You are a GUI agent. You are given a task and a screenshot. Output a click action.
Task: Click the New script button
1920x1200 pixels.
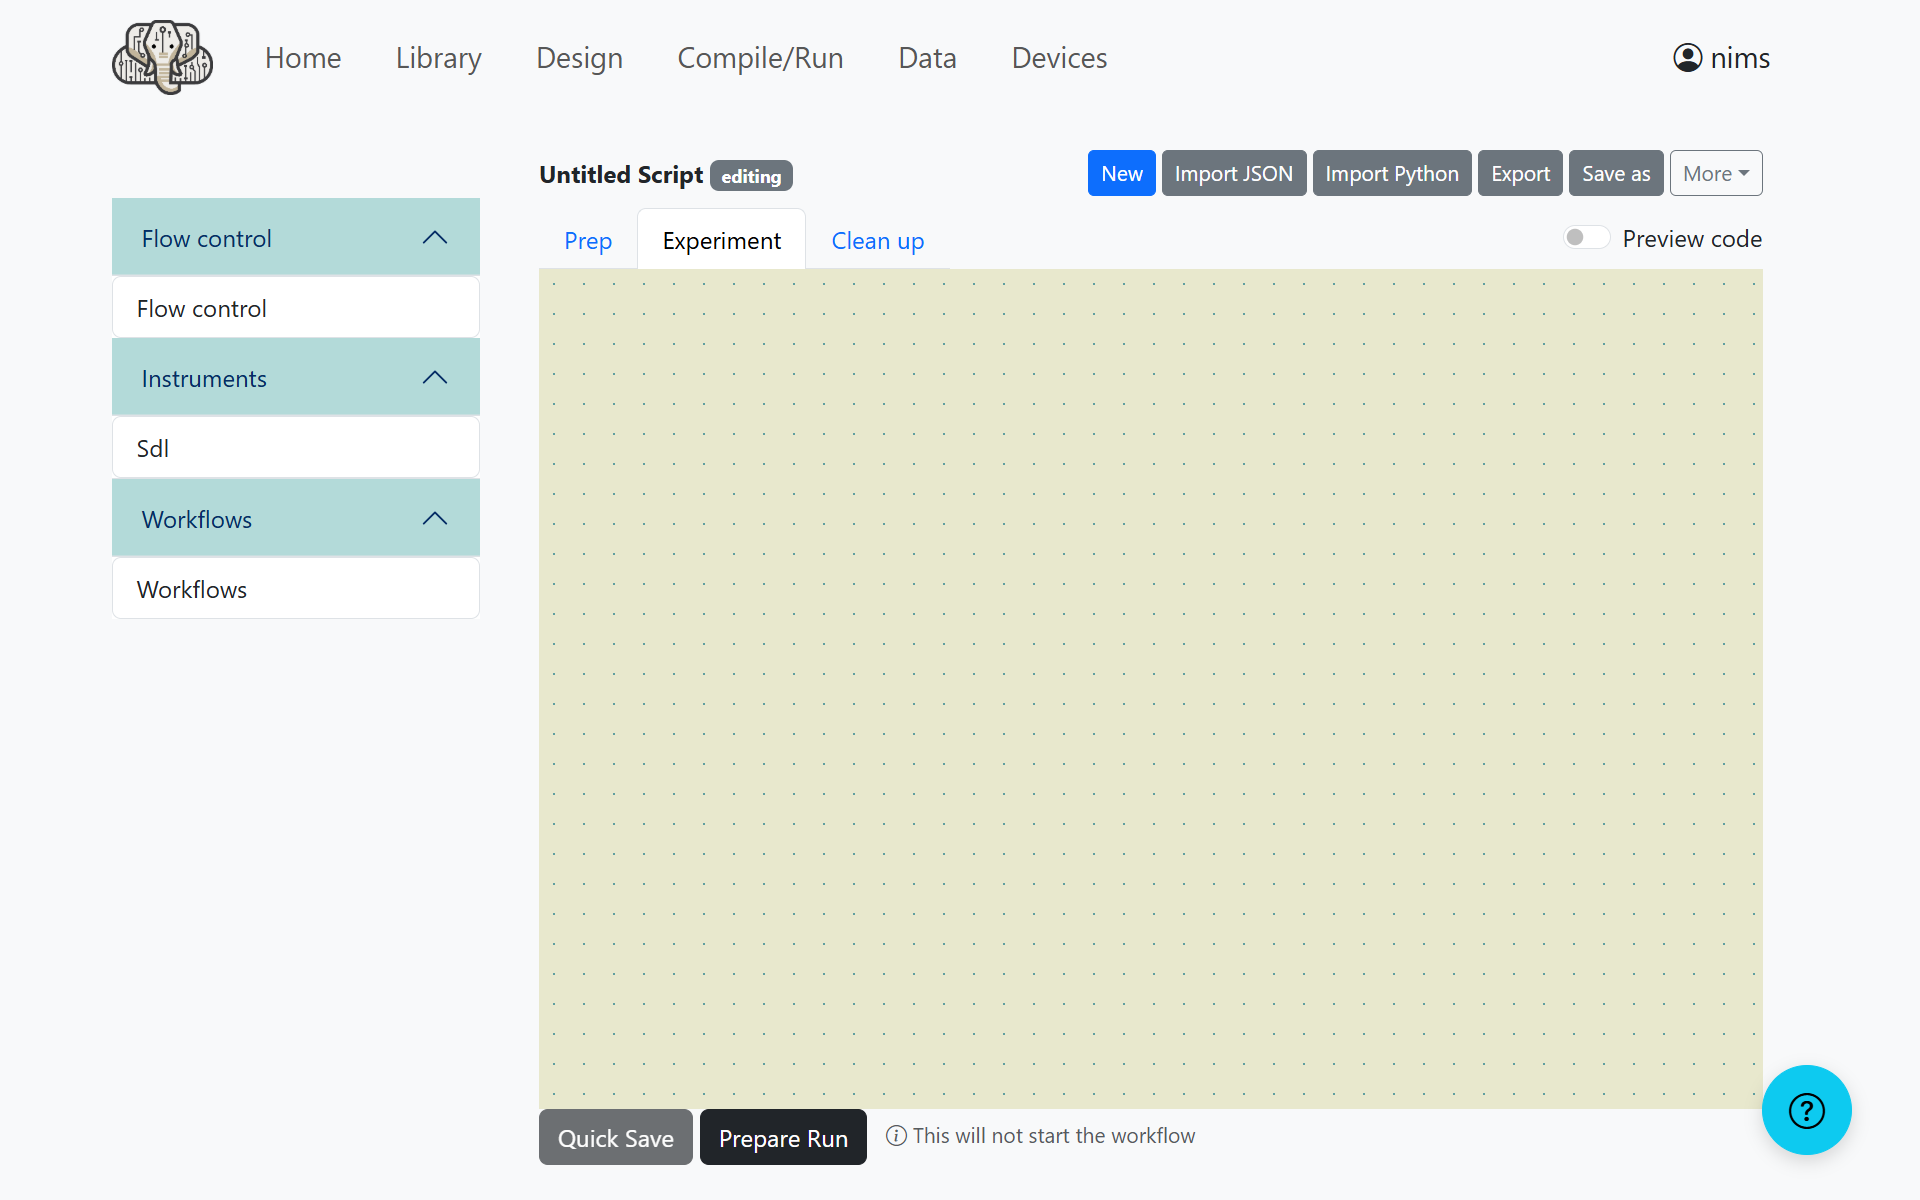pyautogui.click(x=1121, y=174)
